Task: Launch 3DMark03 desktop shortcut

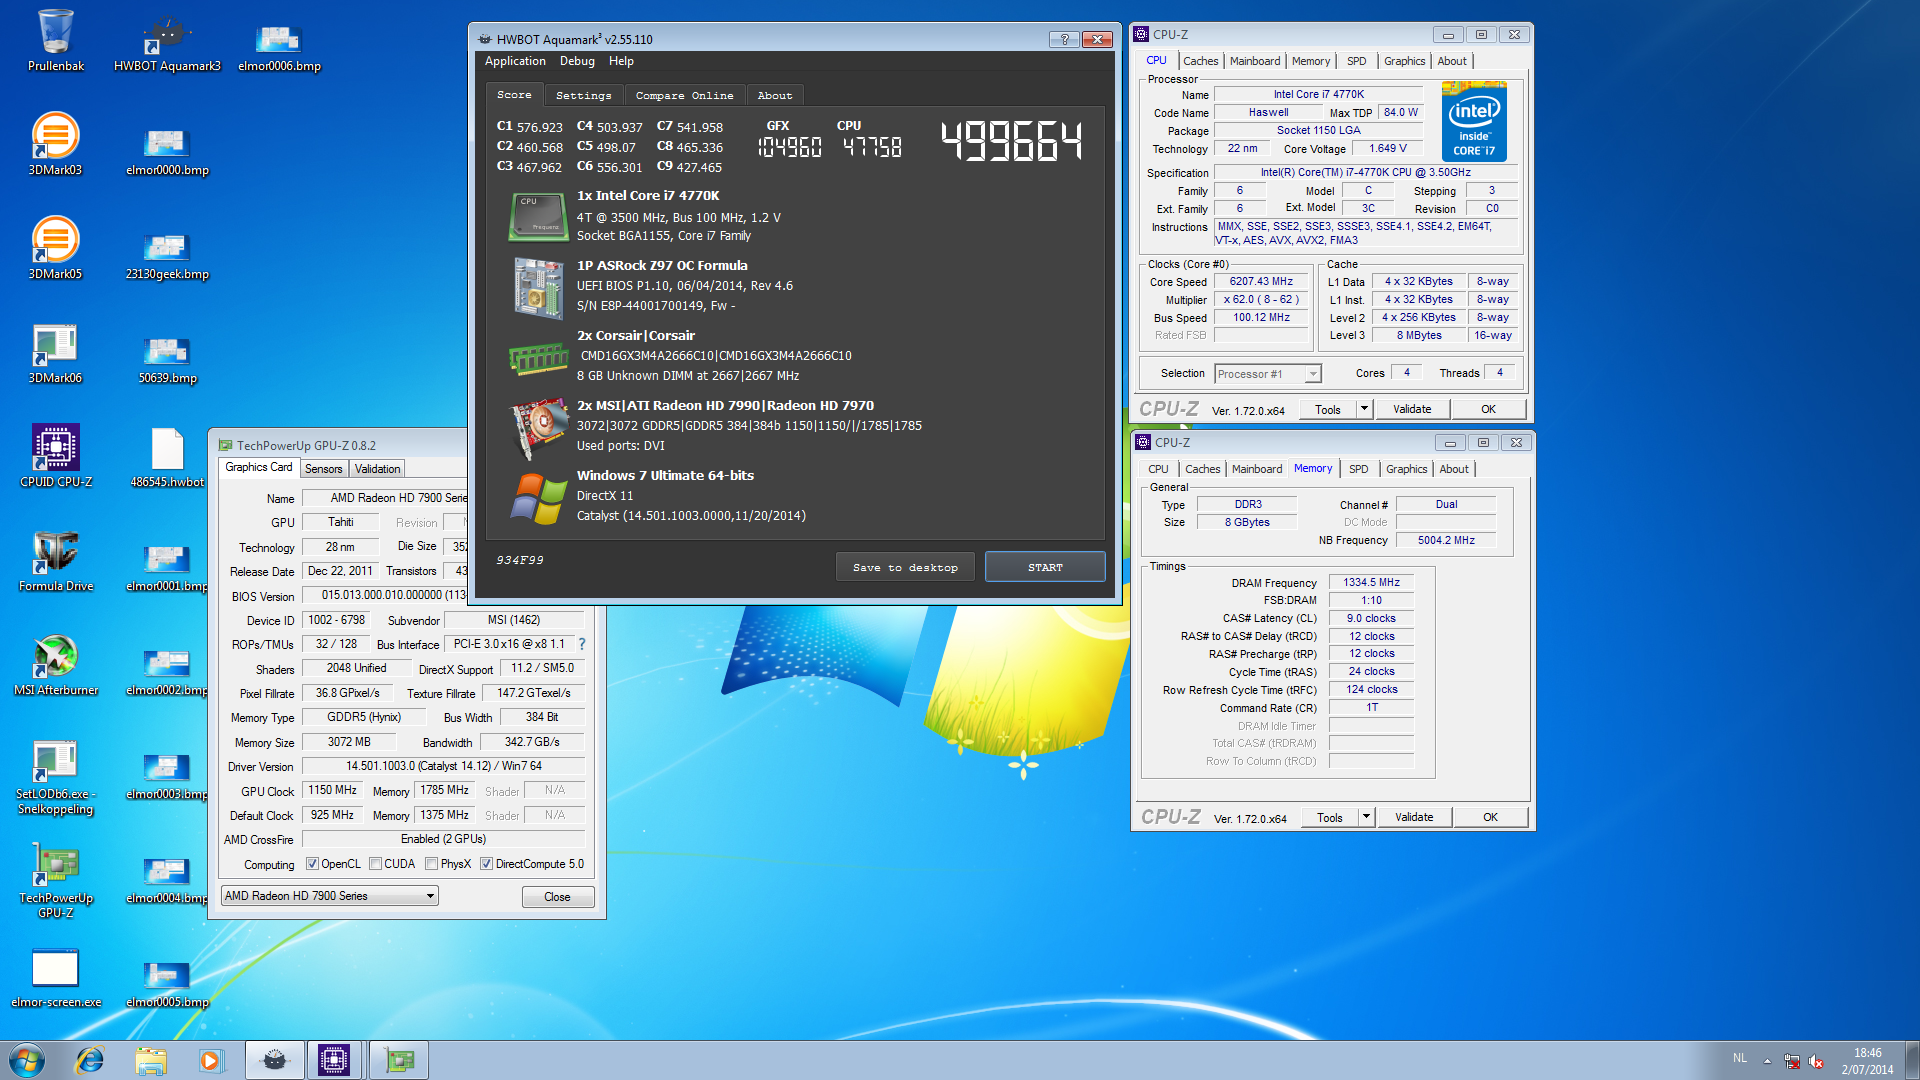Action: click(56, 144)
